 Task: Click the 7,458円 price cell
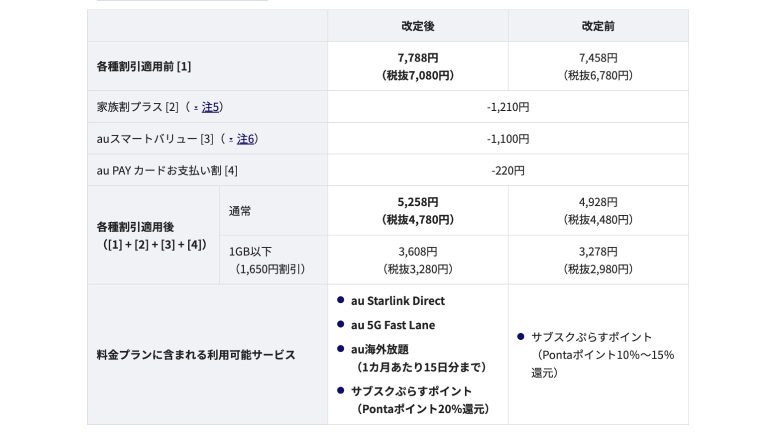coord(598,66)
